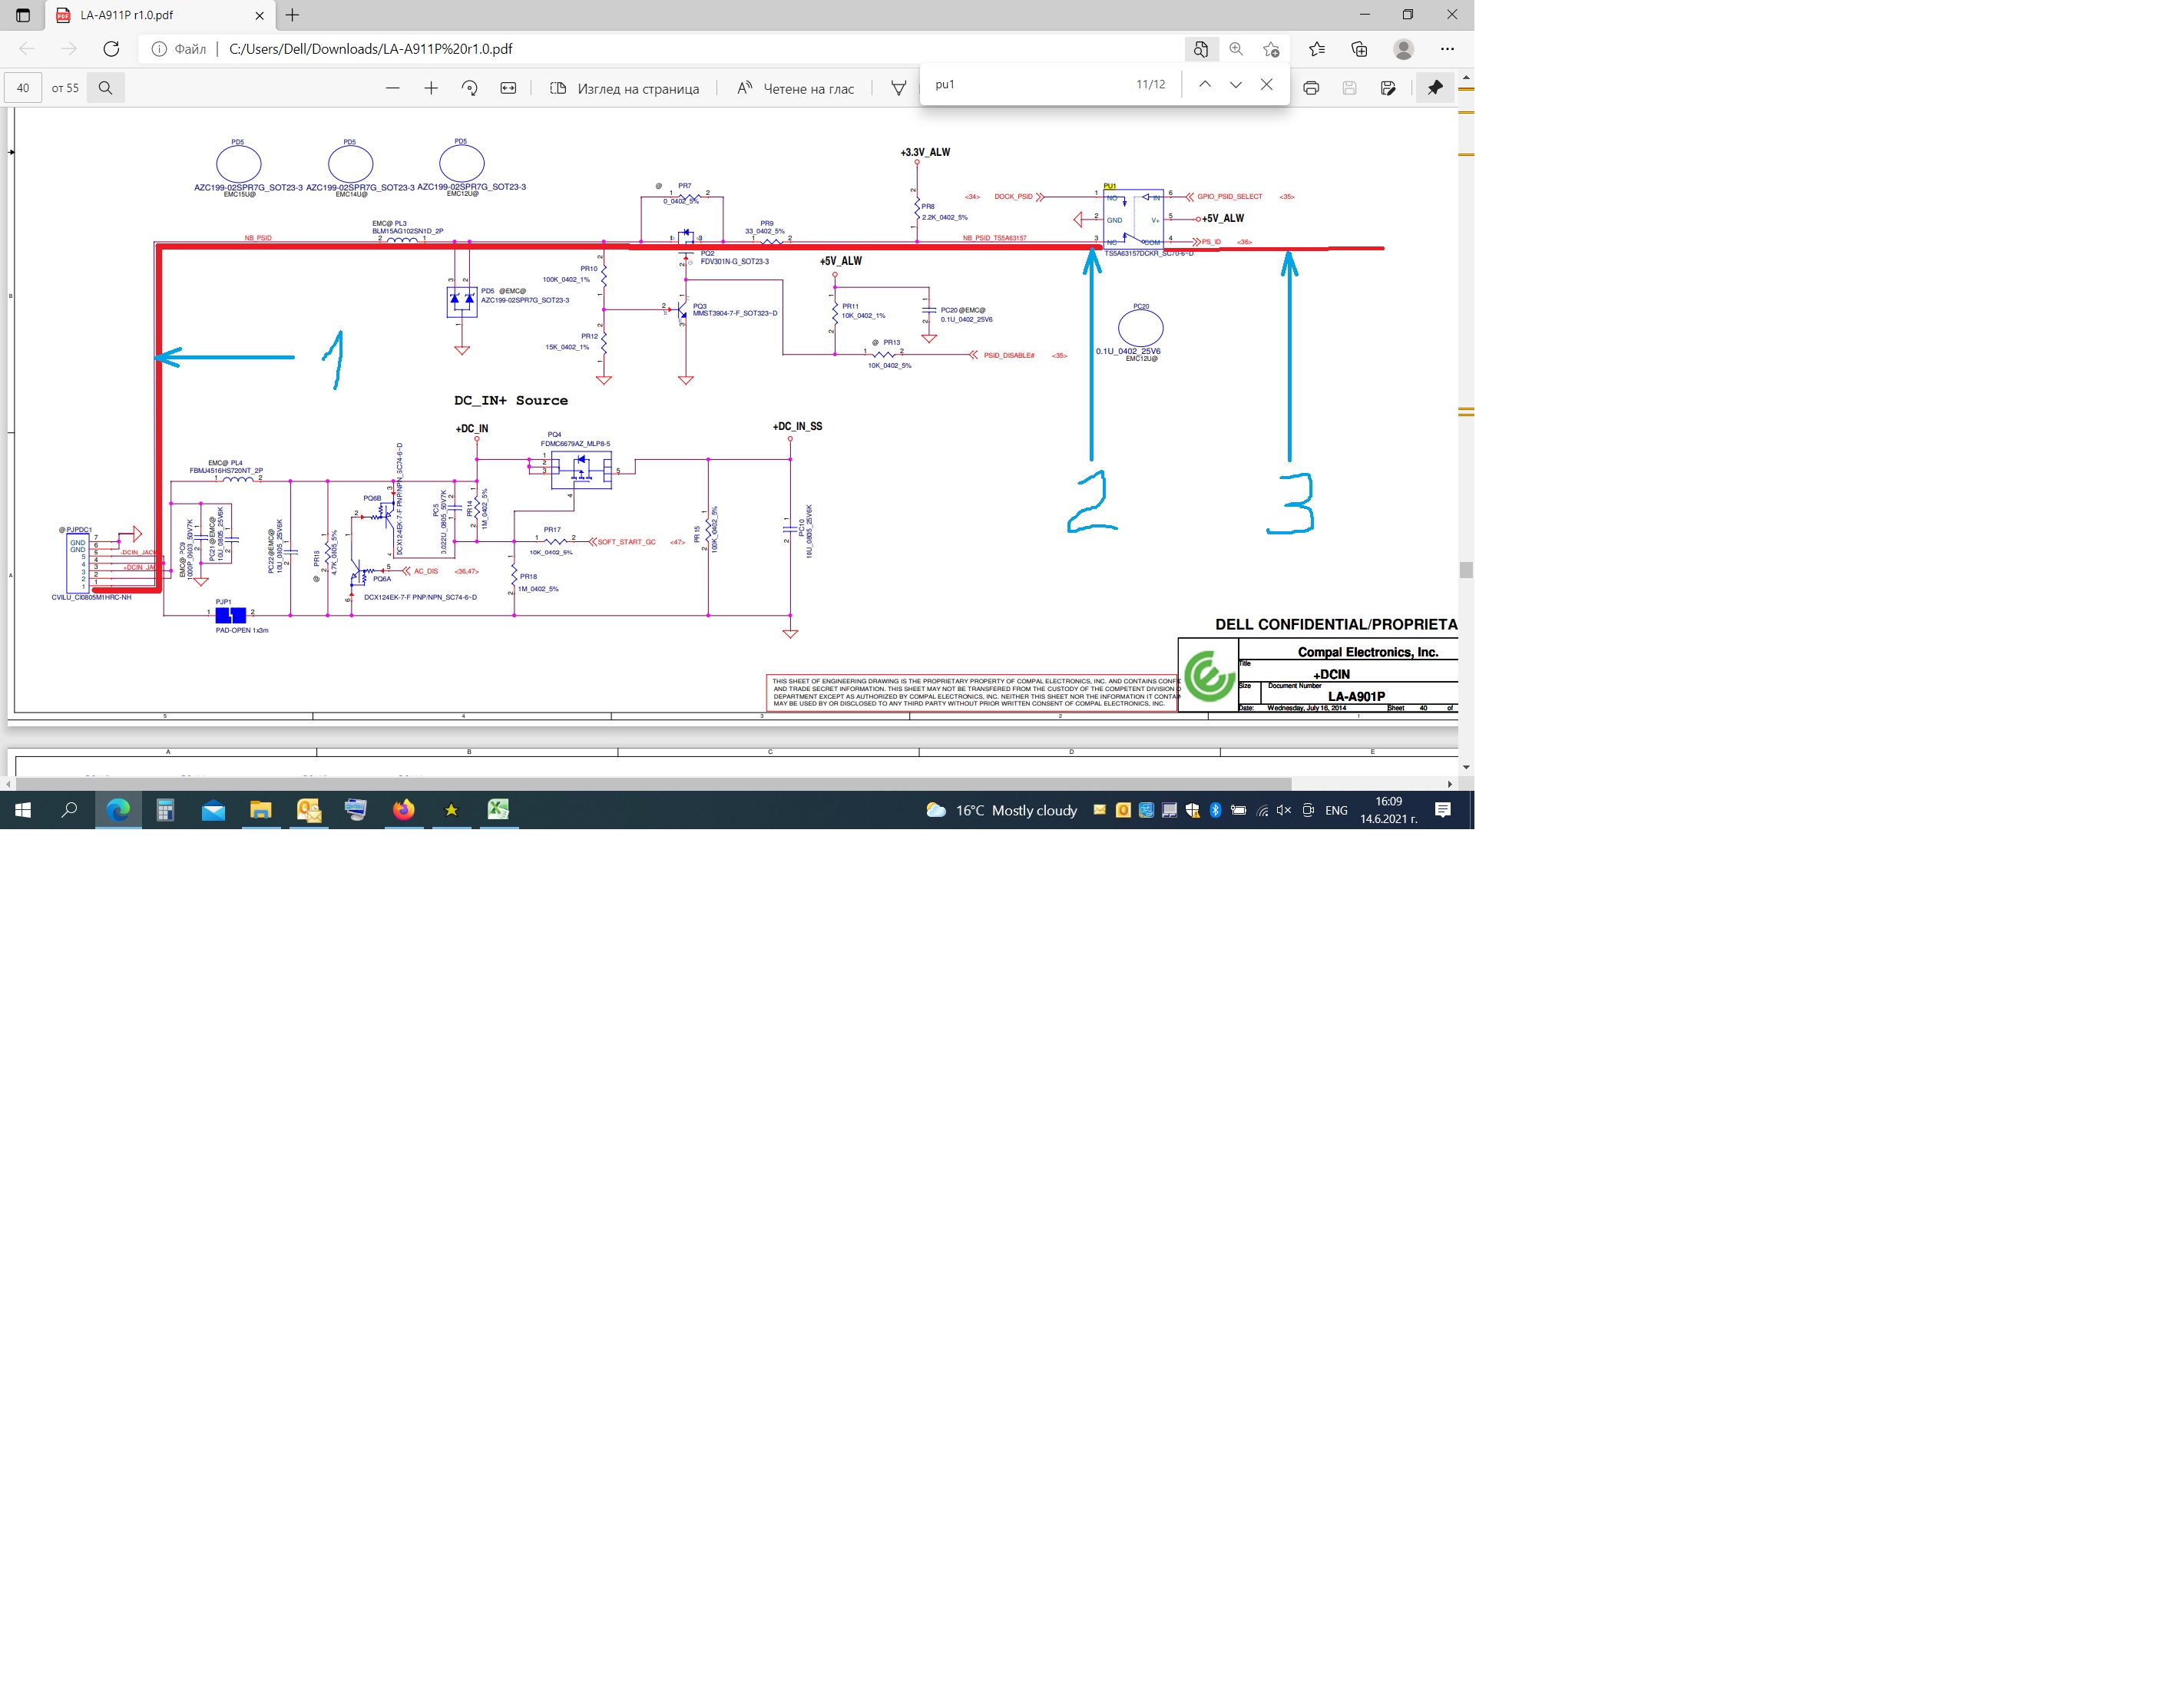Open Mail app from the taskbar
Viewport: 2184px width, 1696px height.
pos(213,810)
